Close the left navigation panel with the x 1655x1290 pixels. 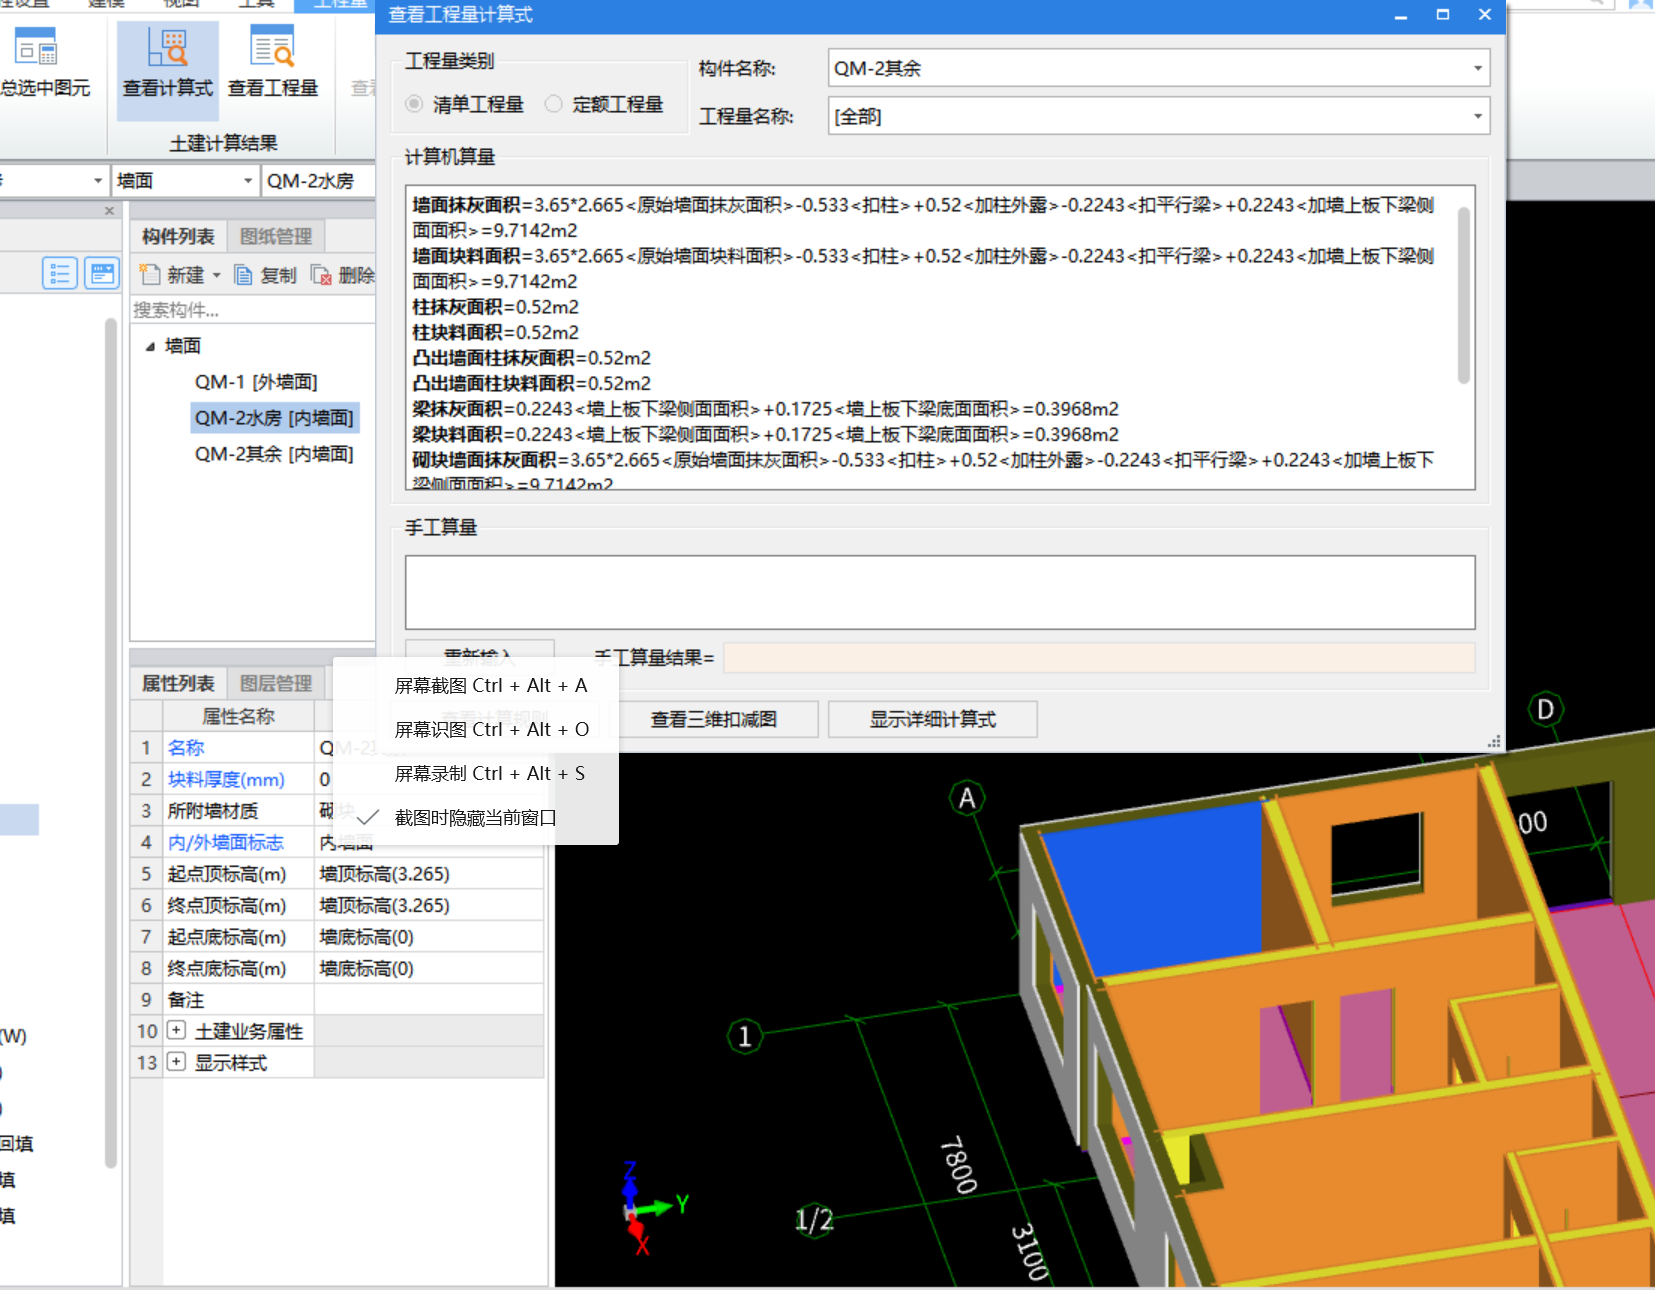110,211
